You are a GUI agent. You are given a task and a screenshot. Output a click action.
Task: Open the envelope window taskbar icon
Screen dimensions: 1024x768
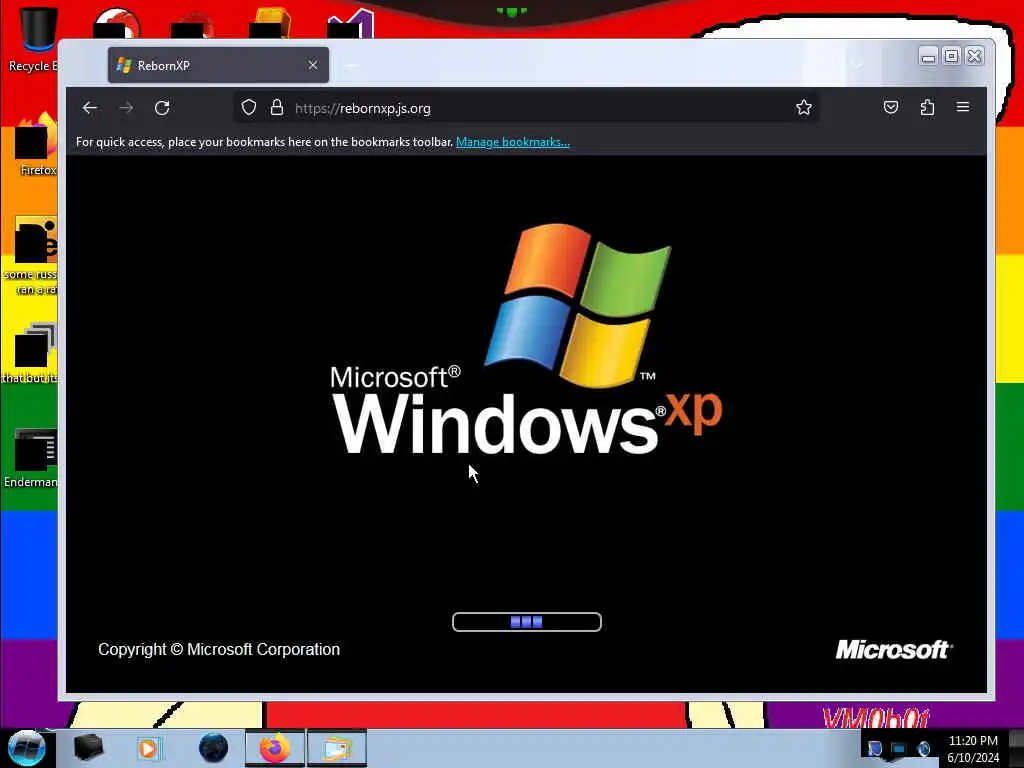[336, 748]
